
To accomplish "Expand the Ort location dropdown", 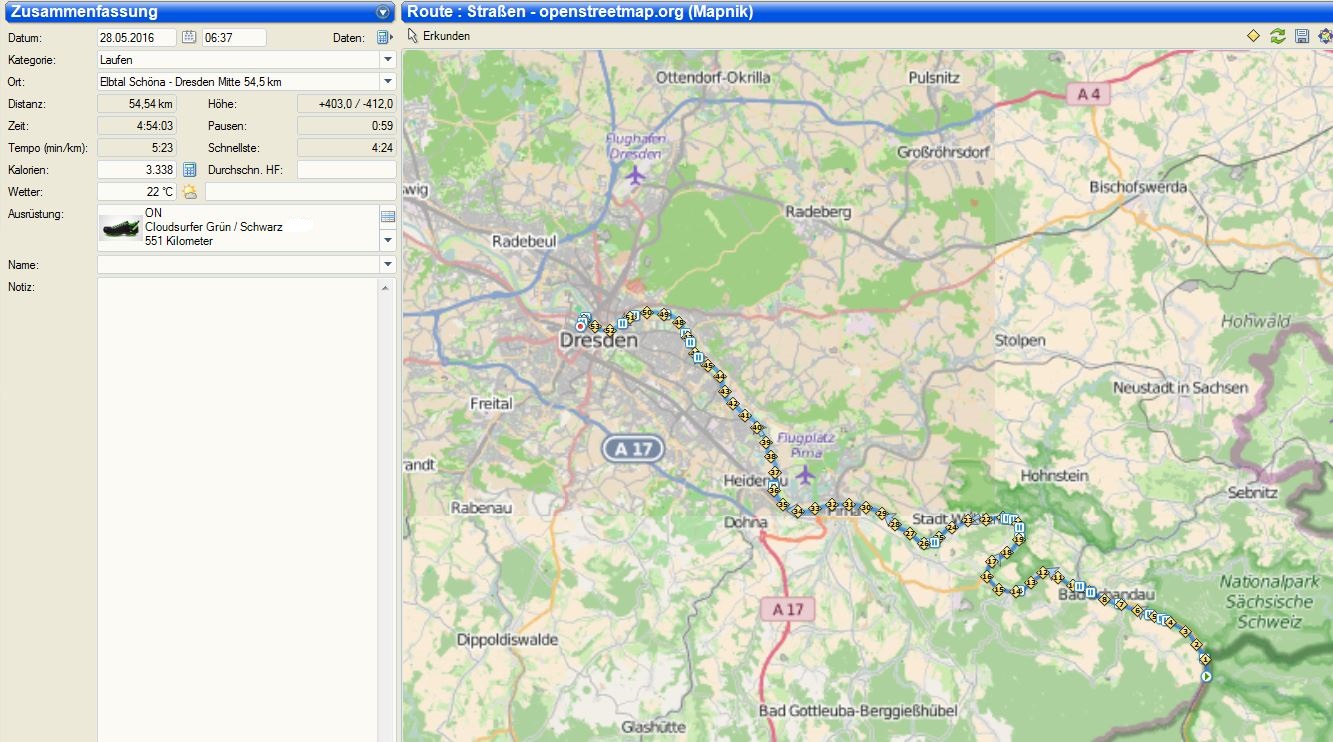I will tap(388, 81).
